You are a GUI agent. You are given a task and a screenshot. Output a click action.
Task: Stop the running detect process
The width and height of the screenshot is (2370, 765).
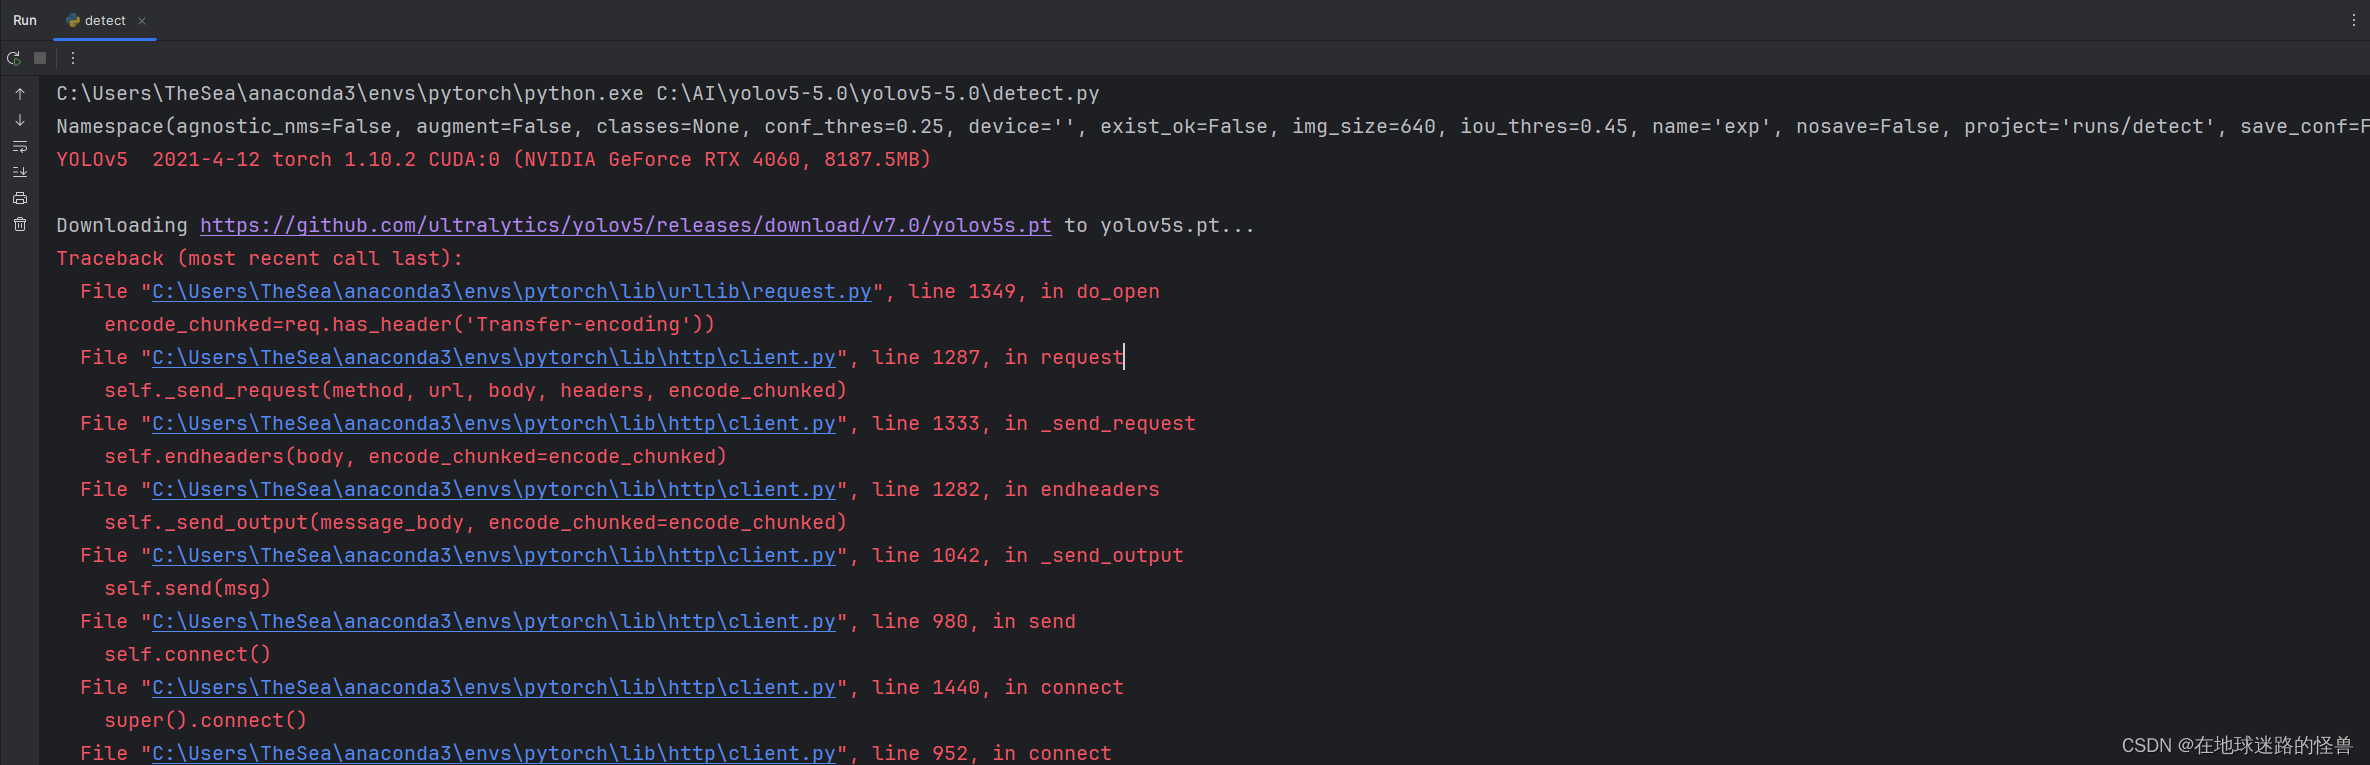point(40,58)
